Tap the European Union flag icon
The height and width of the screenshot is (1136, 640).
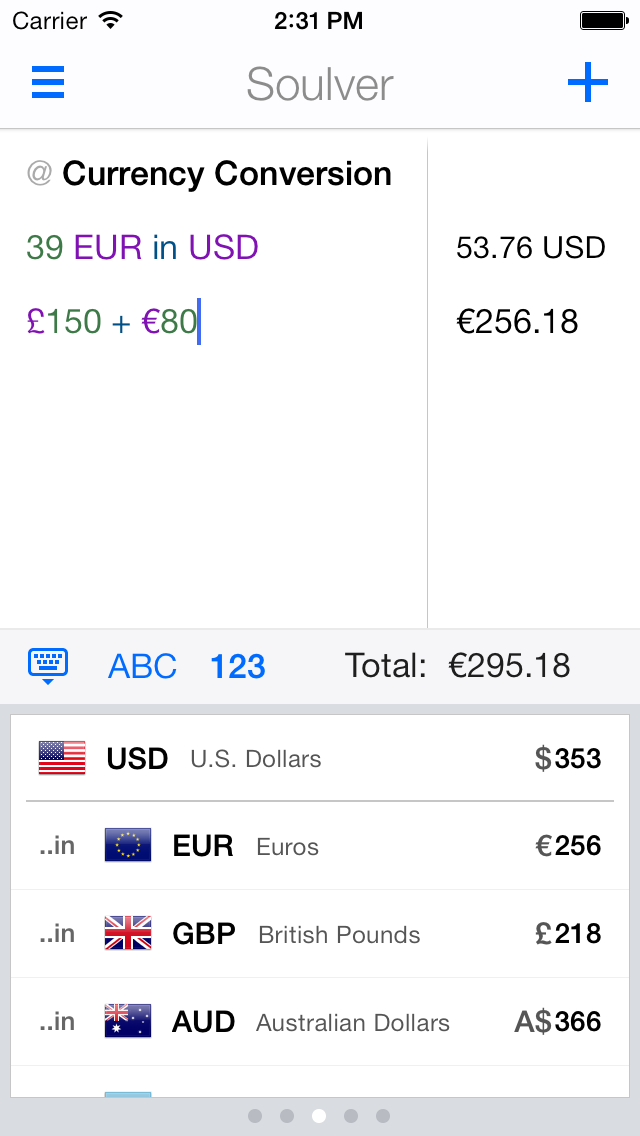[128, 846]
